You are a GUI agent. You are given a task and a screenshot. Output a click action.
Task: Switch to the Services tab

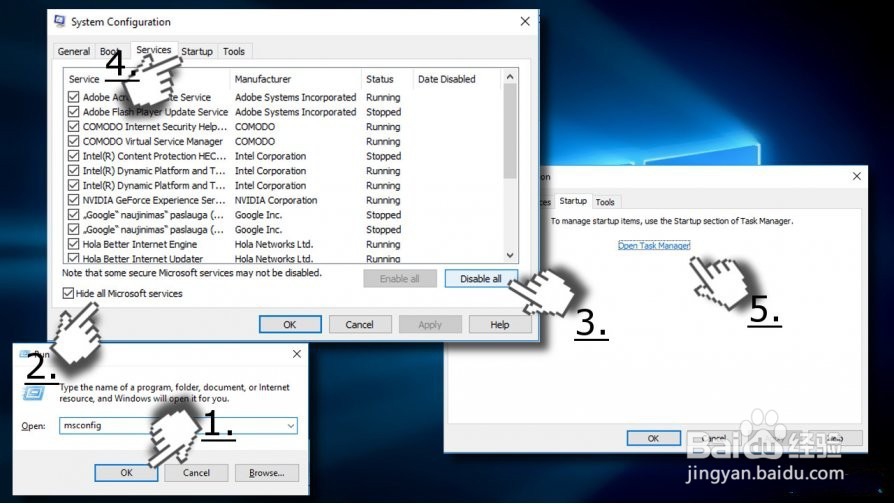click(x=153, y=50)
